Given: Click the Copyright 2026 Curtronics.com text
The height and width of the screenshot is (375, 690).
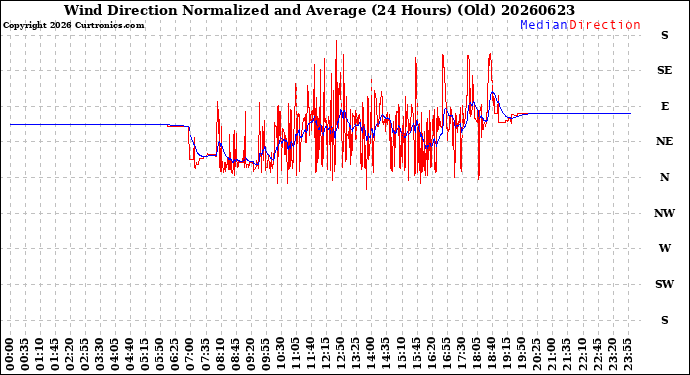Looking at the screenshot, I should coord(73,25).
